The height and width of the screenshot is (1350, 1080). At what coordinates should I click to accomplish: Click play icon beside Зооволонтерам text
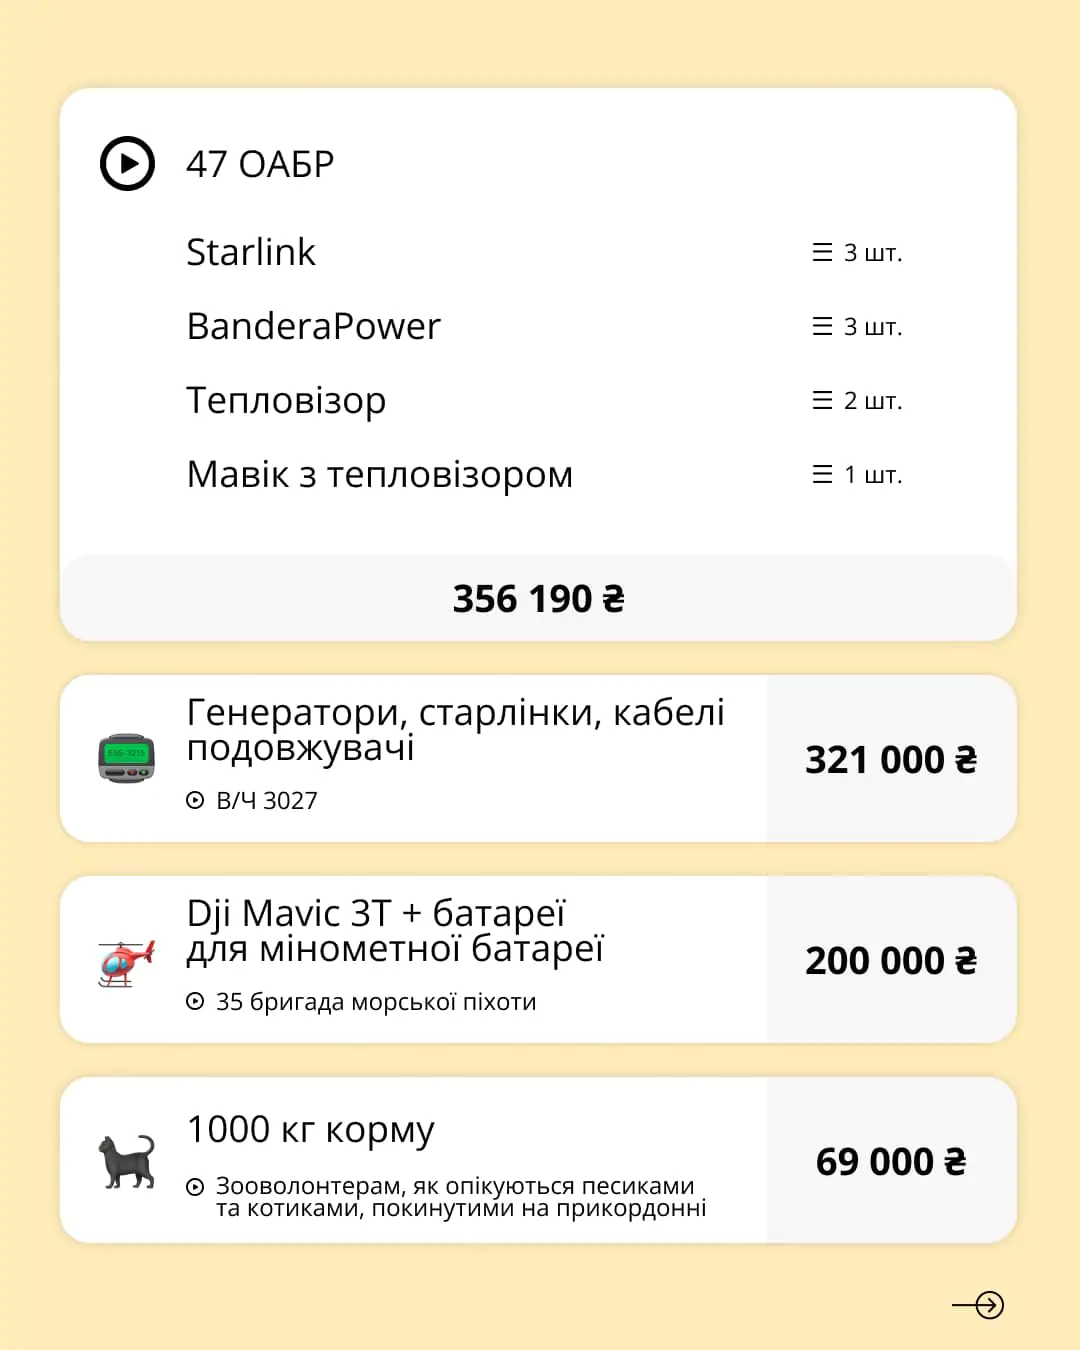[195, 1187]
